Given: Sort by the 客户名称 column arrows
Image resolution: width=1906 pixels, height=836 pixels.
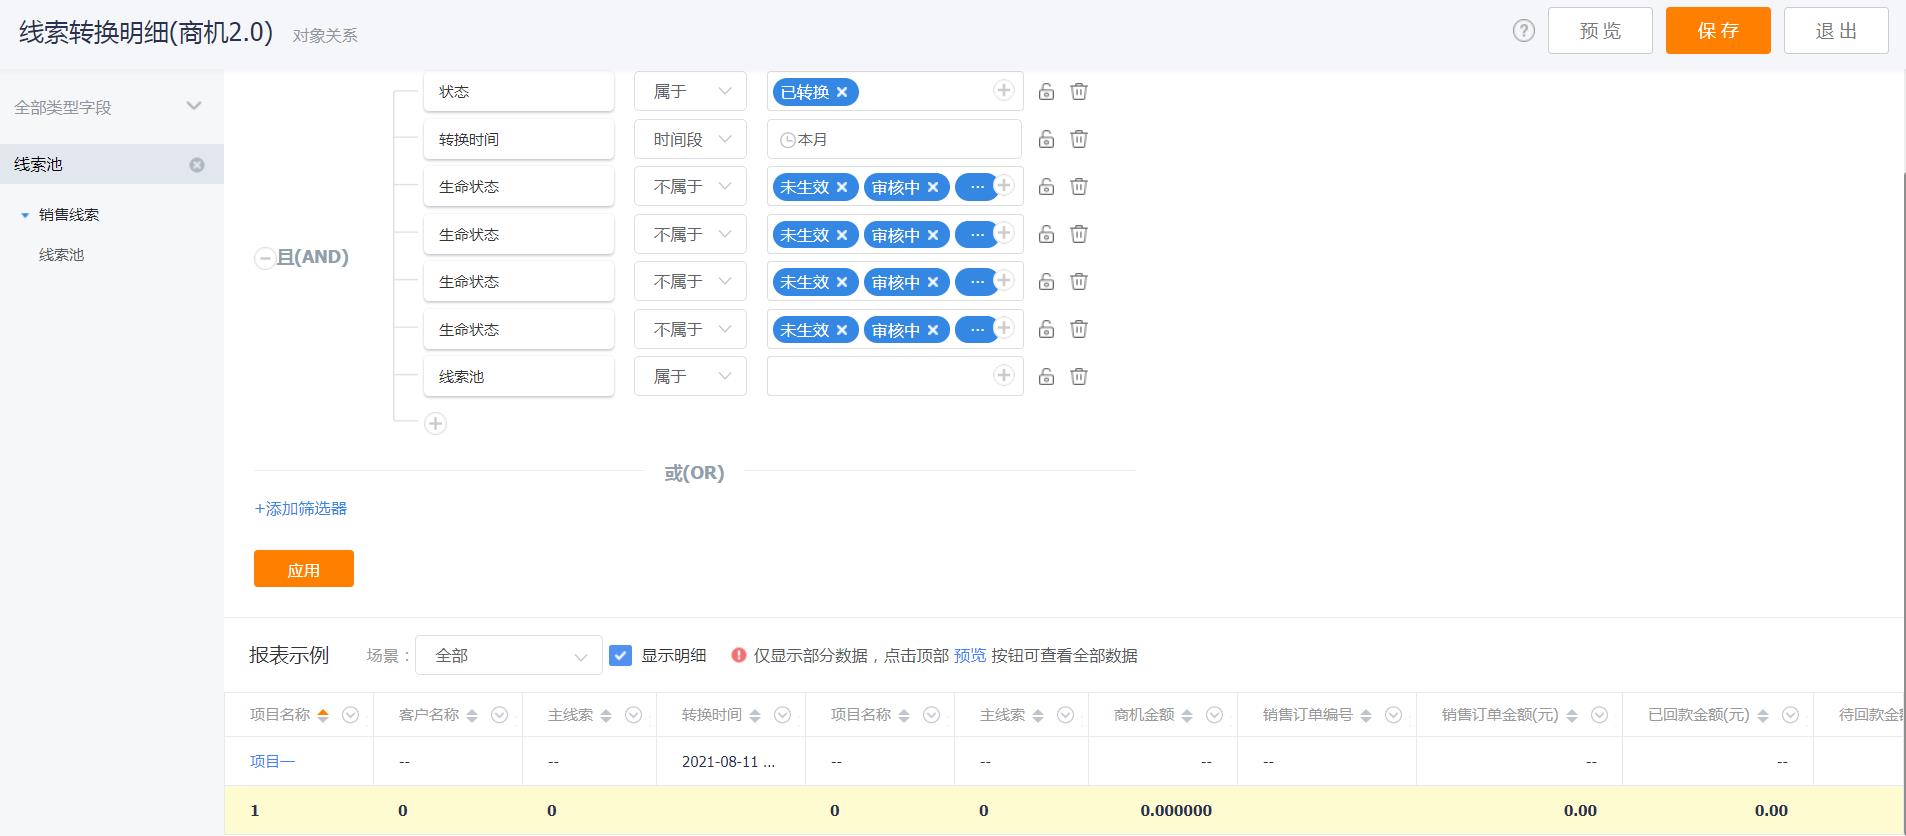Looking at the screenshot, I should pos(472,715).
